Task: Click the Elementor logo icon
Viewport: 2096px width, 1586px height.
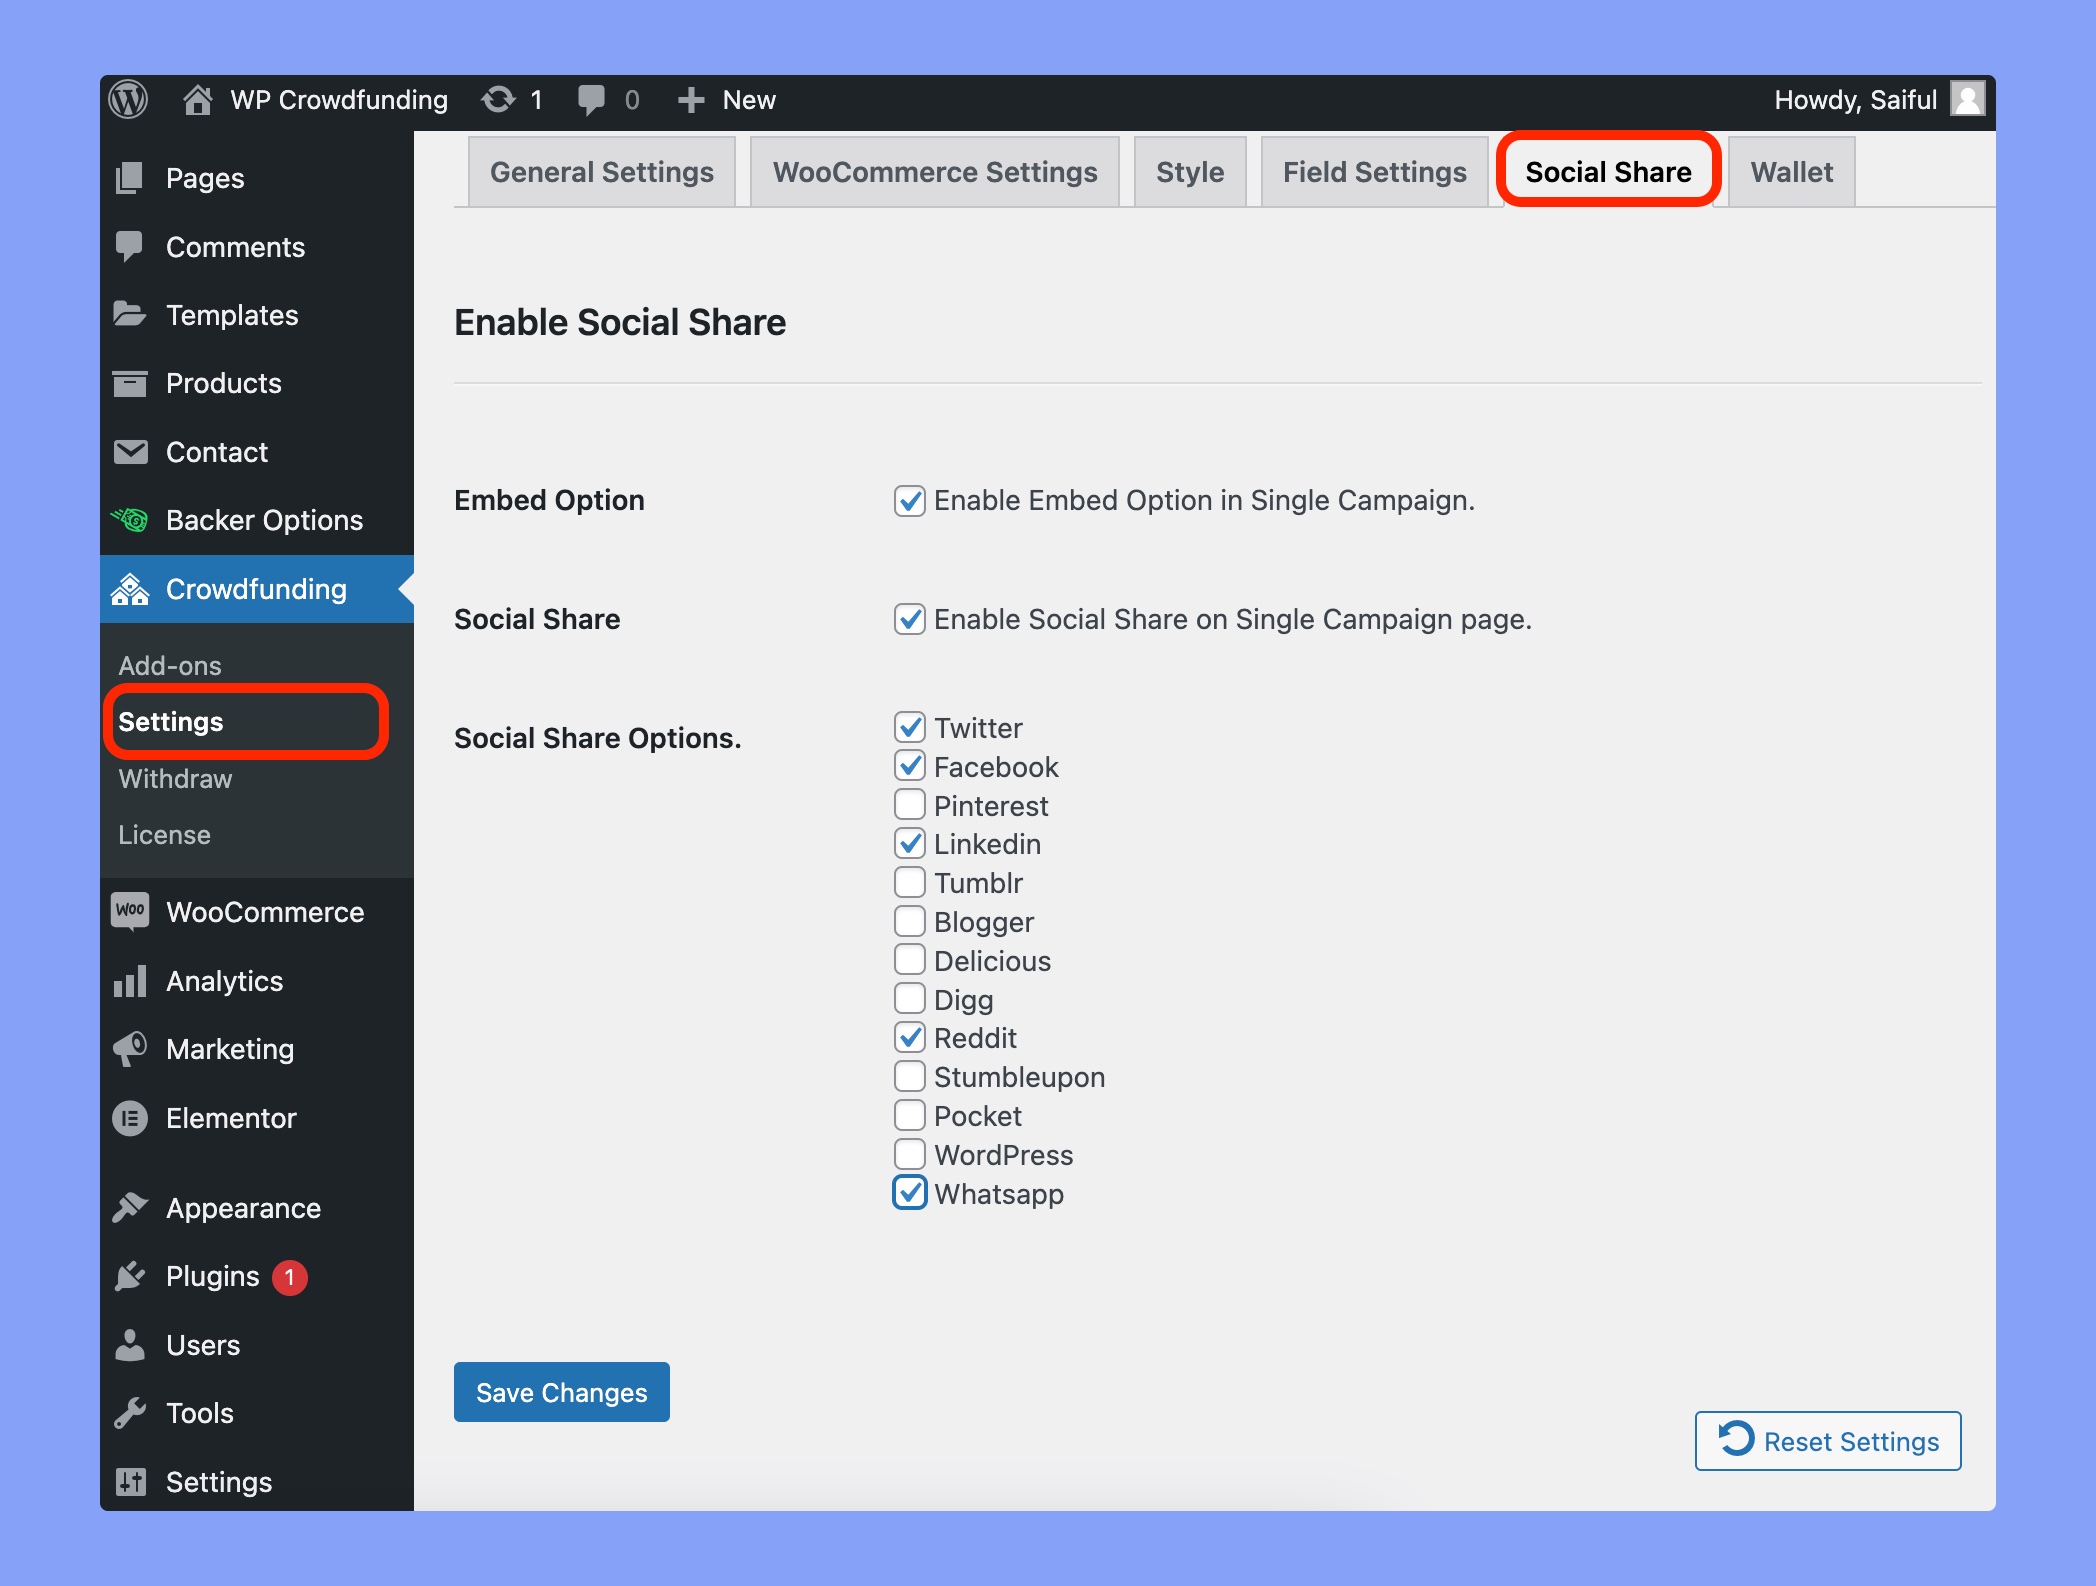Action: coord(130,1118)
